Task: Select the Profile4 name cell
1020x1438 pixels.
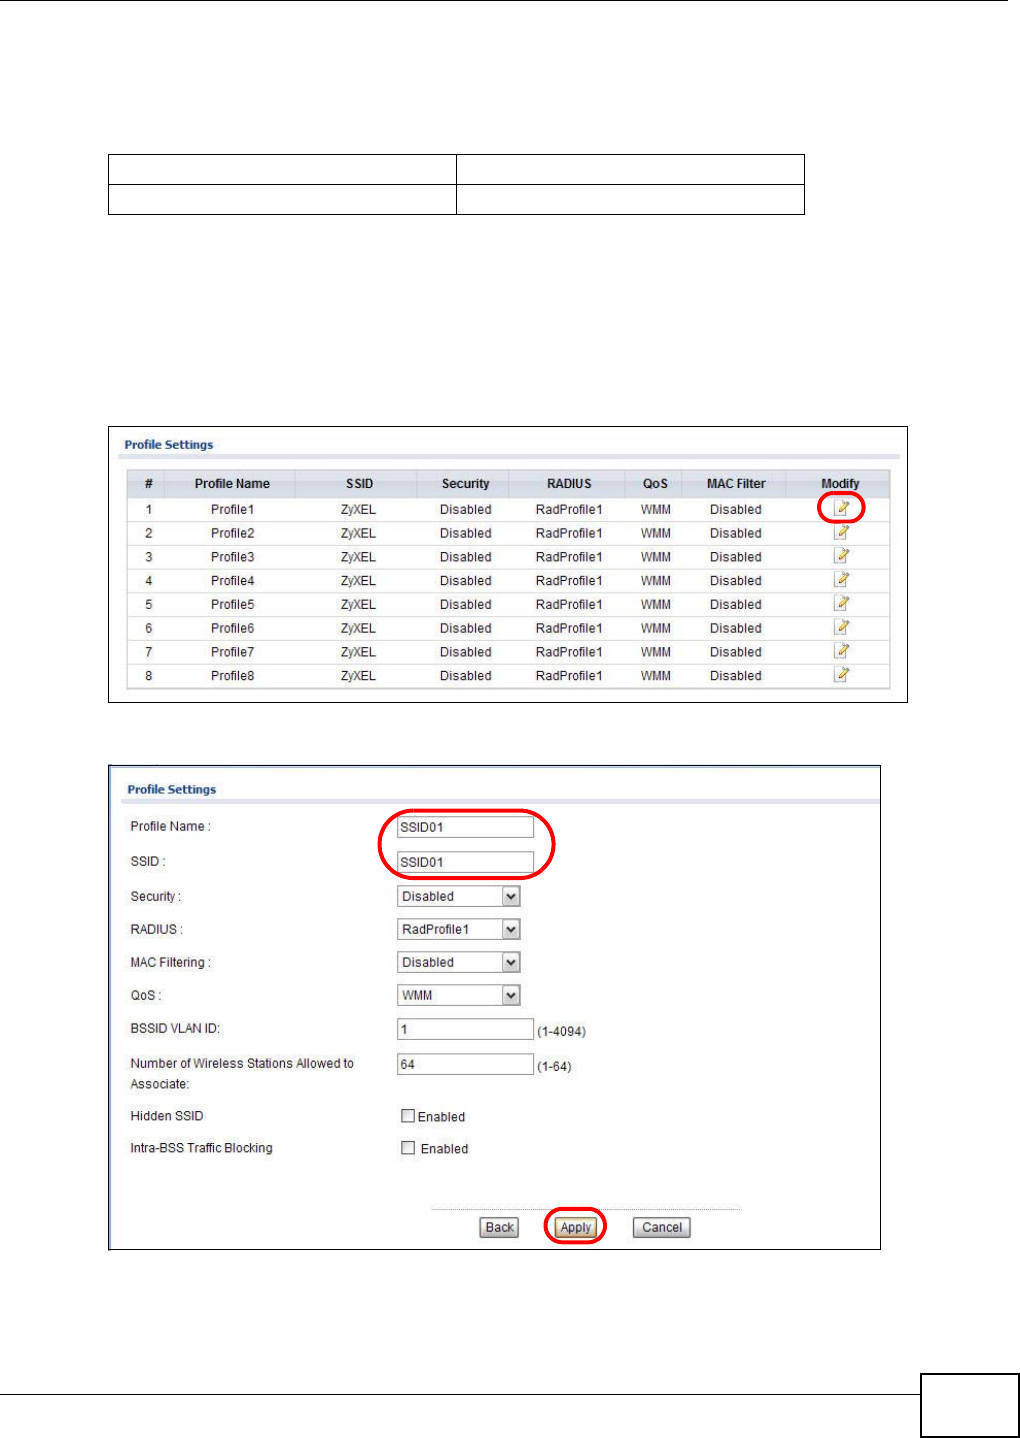Action: (x=232, y=581)
